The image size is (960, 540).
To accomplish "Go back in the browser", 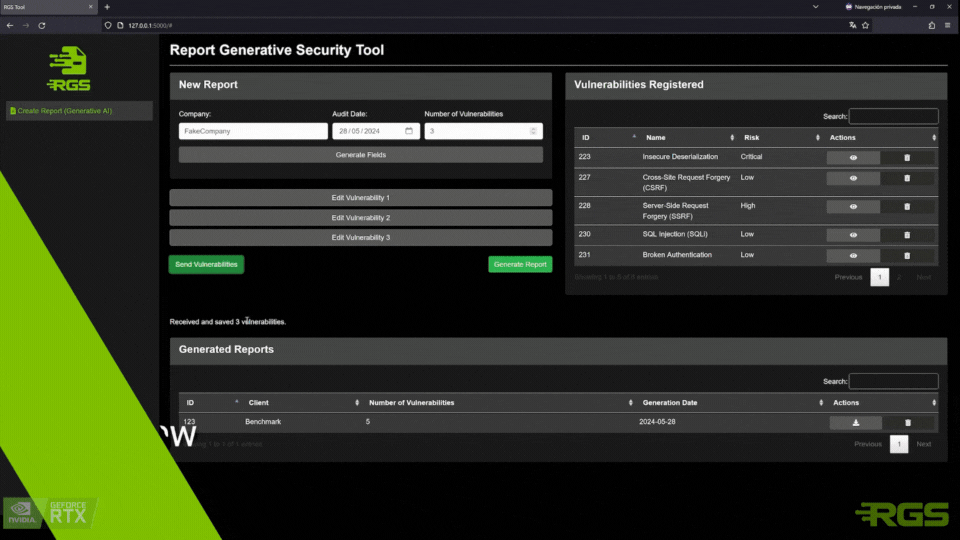I will [x=10, y=25].
